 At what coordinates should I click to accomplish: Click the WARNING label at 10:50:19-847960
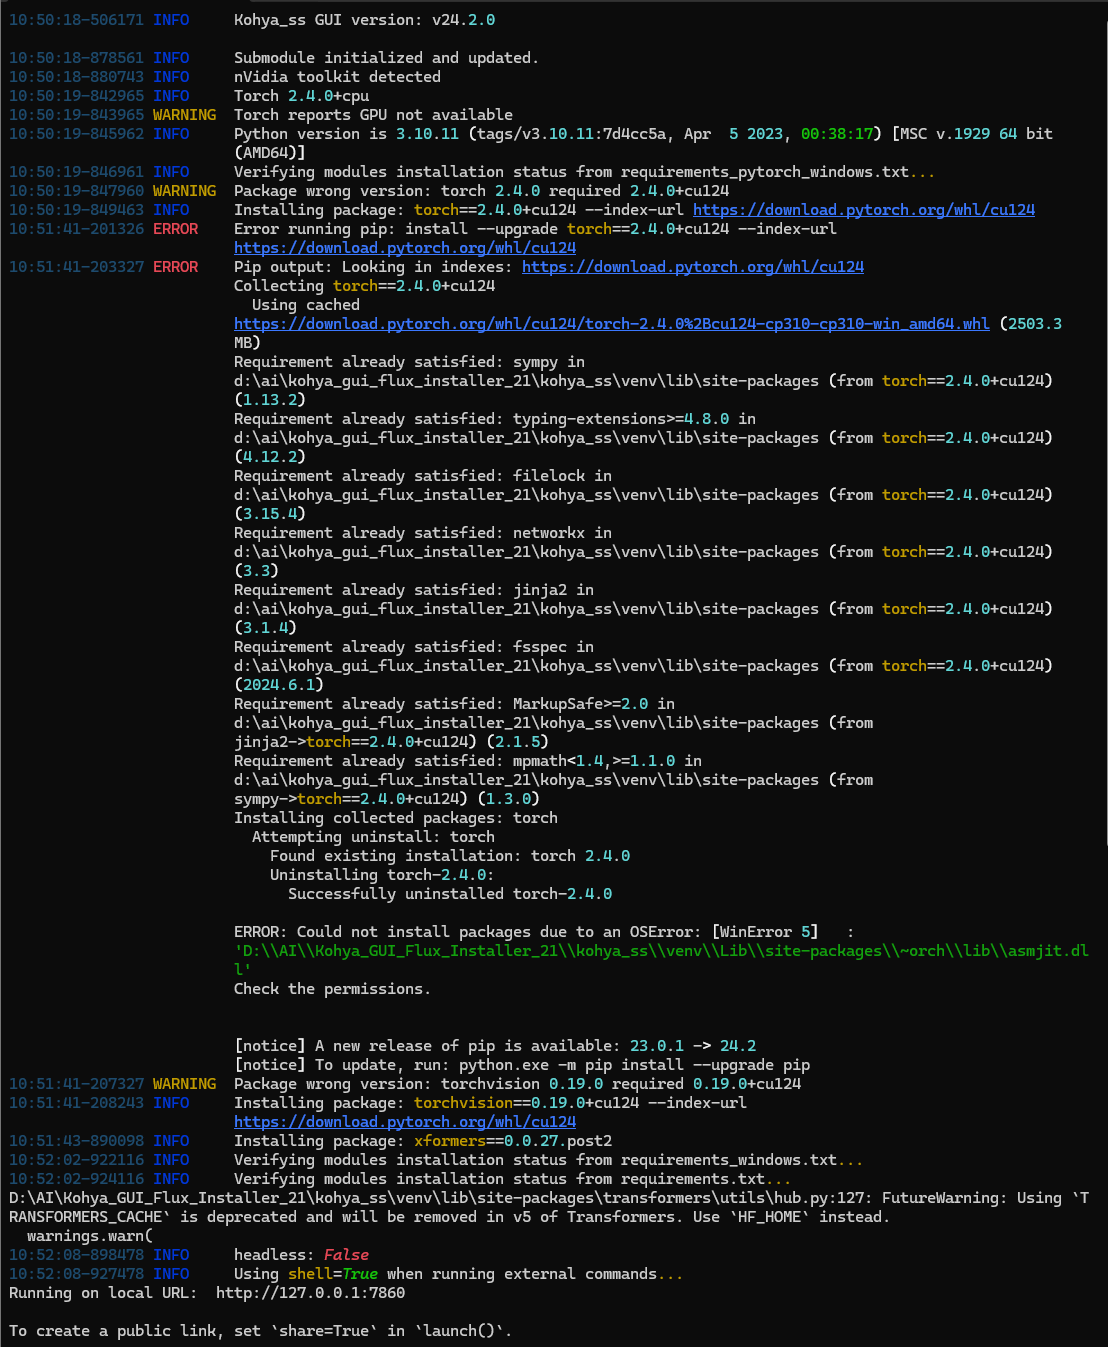tap(184, 191)
